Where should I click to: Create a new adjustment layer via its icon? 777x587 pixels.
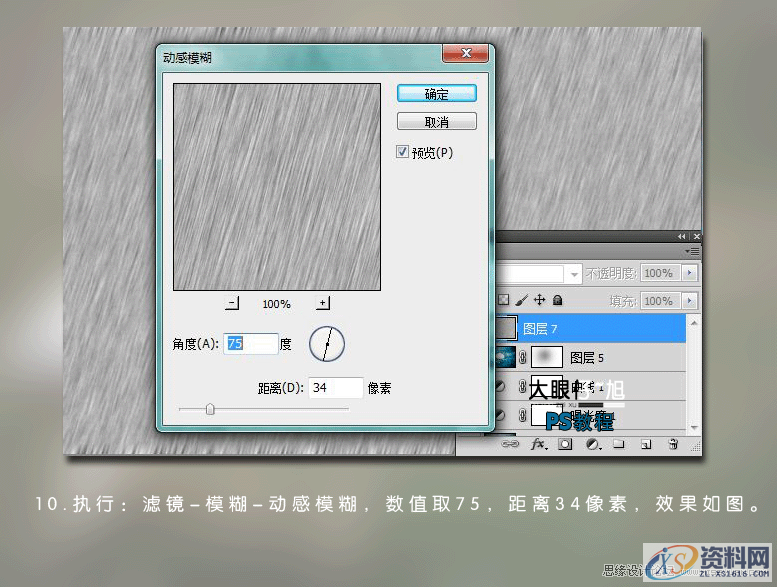pyautogui.click(x=592, y=442)
